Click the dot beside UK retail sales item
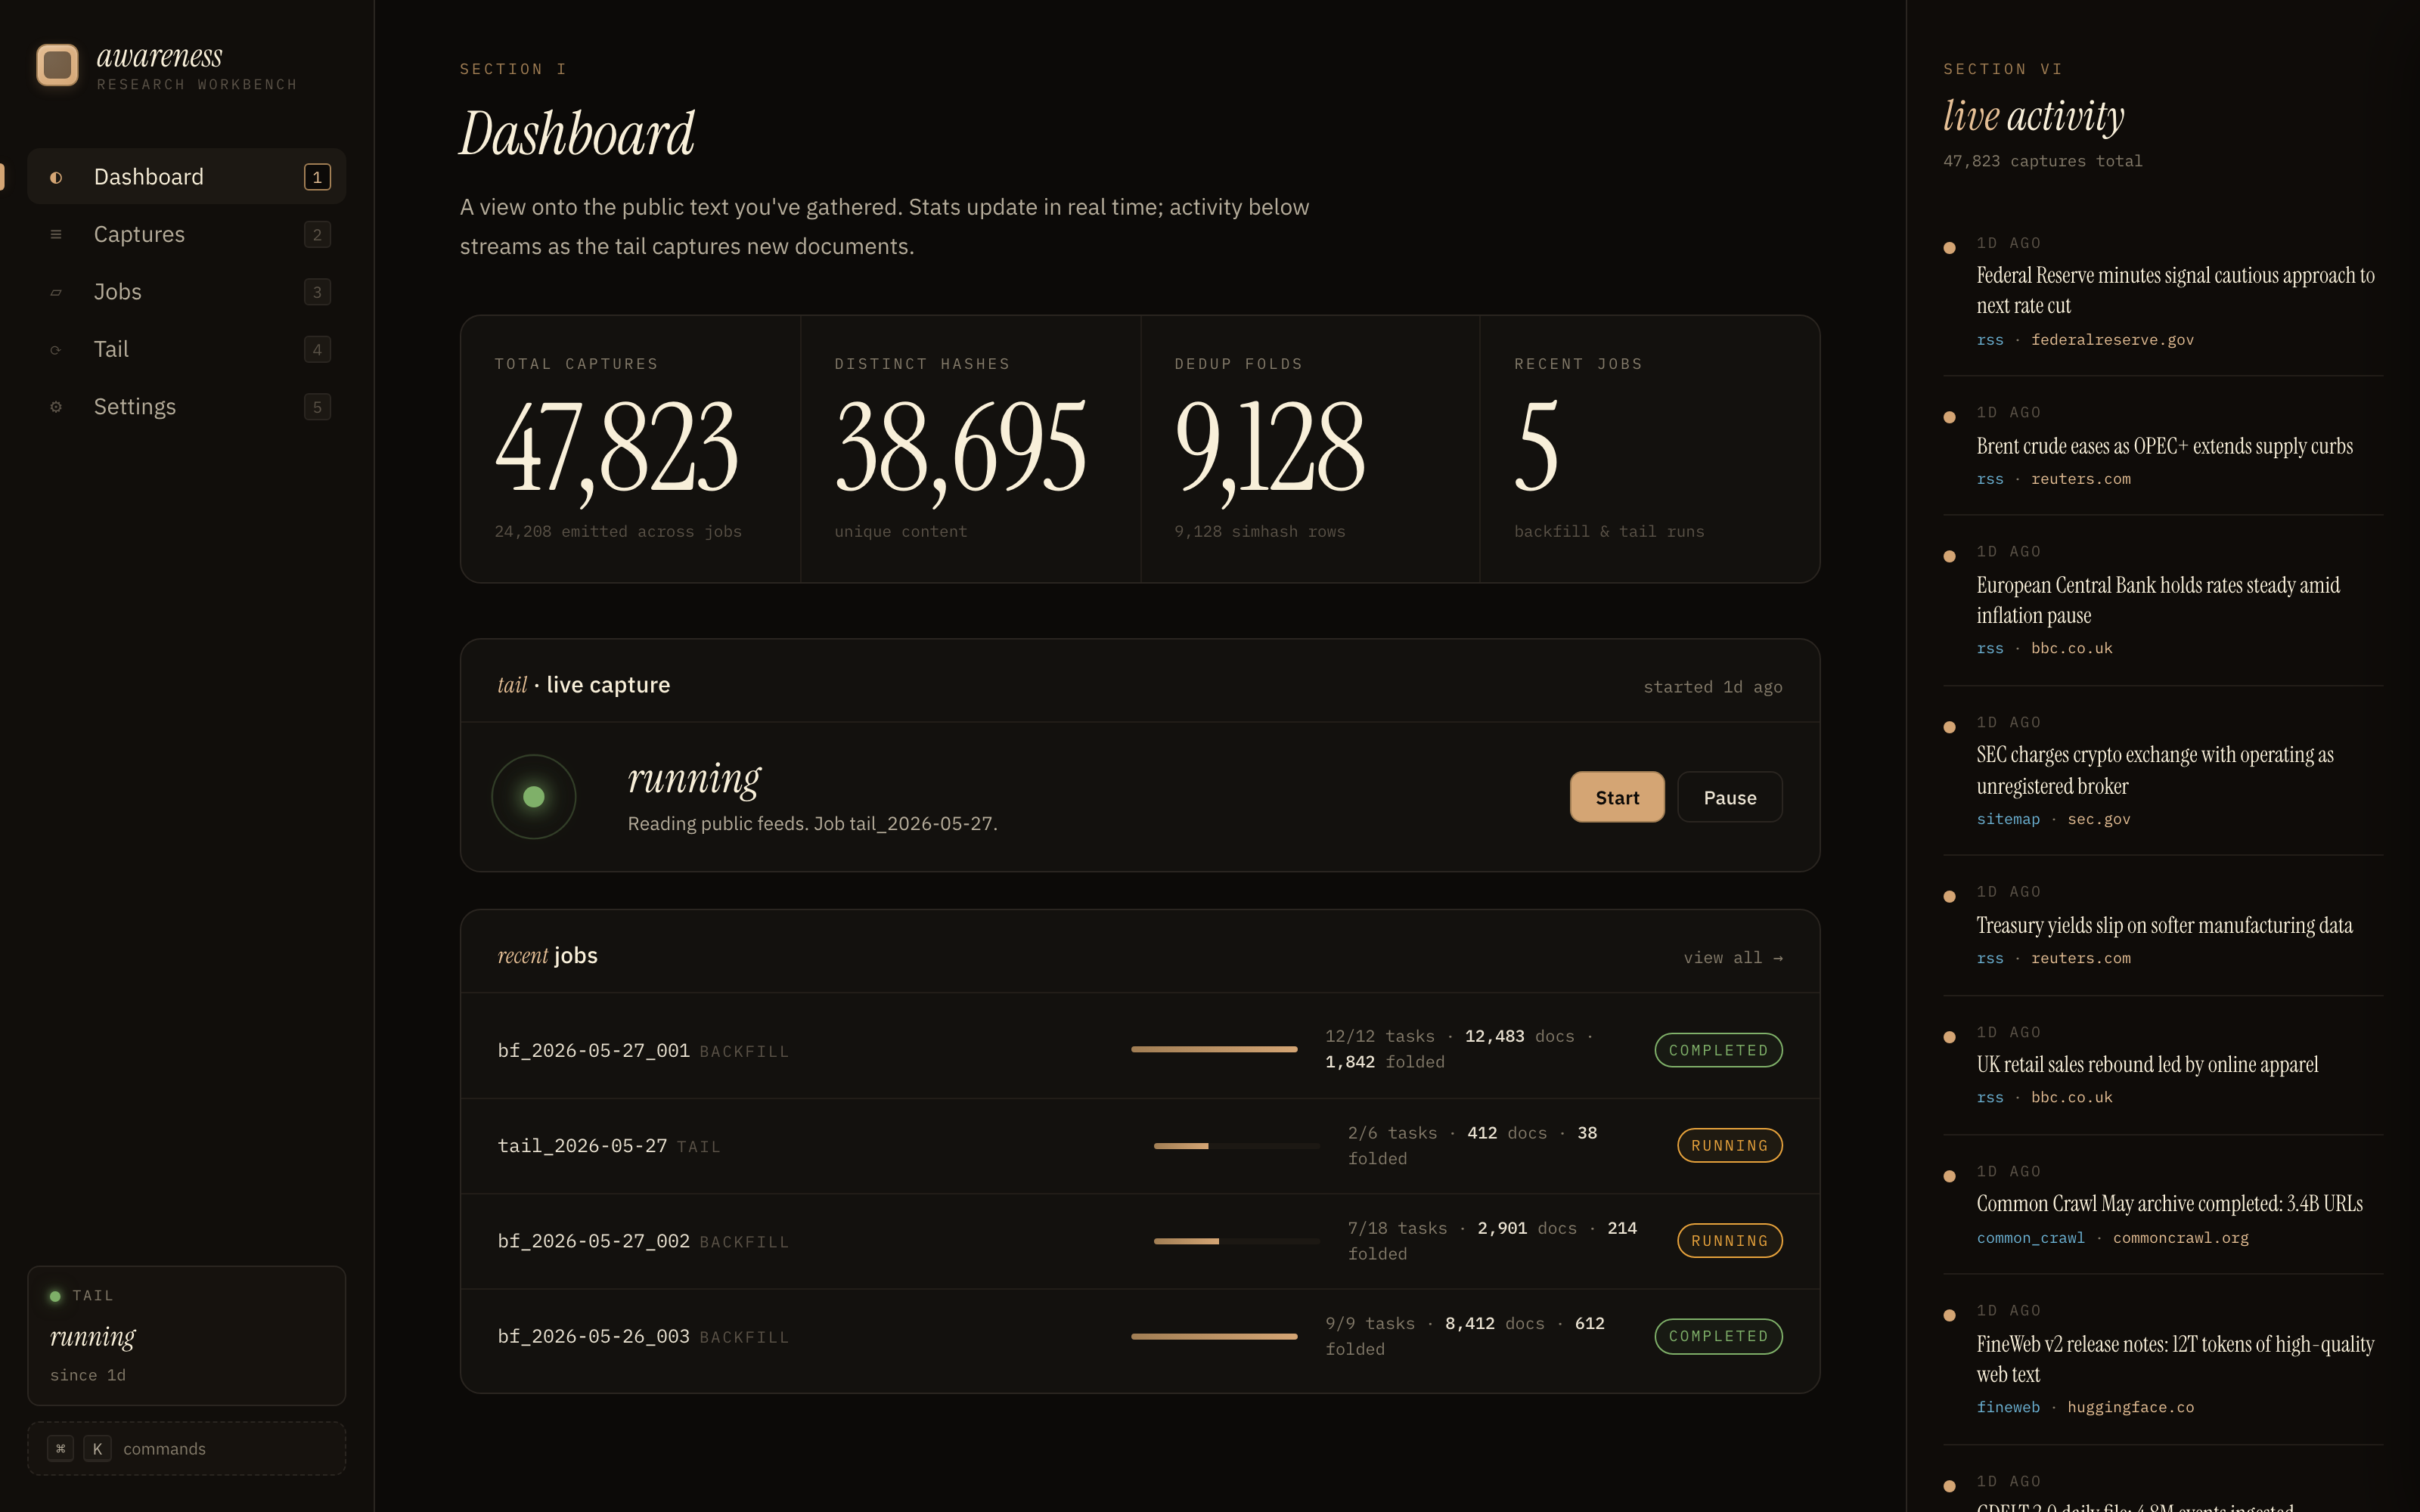Screen dimensions: 2420x1512 (x=1949, y=1037)
